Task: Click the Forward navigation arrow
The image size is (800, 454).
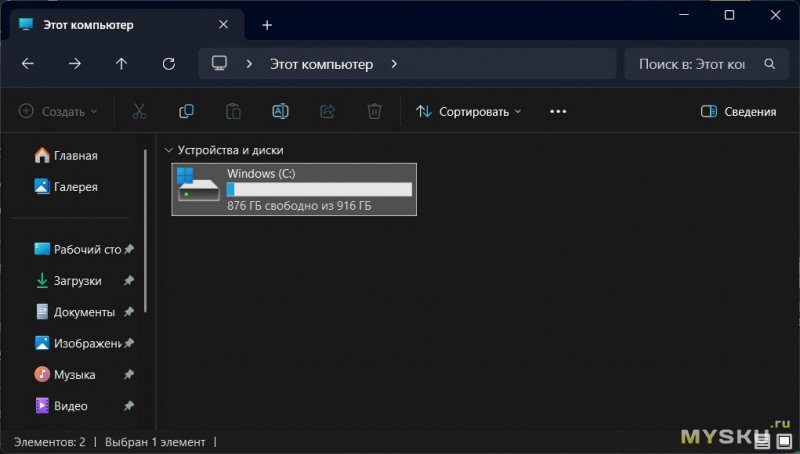Action: 75,64
